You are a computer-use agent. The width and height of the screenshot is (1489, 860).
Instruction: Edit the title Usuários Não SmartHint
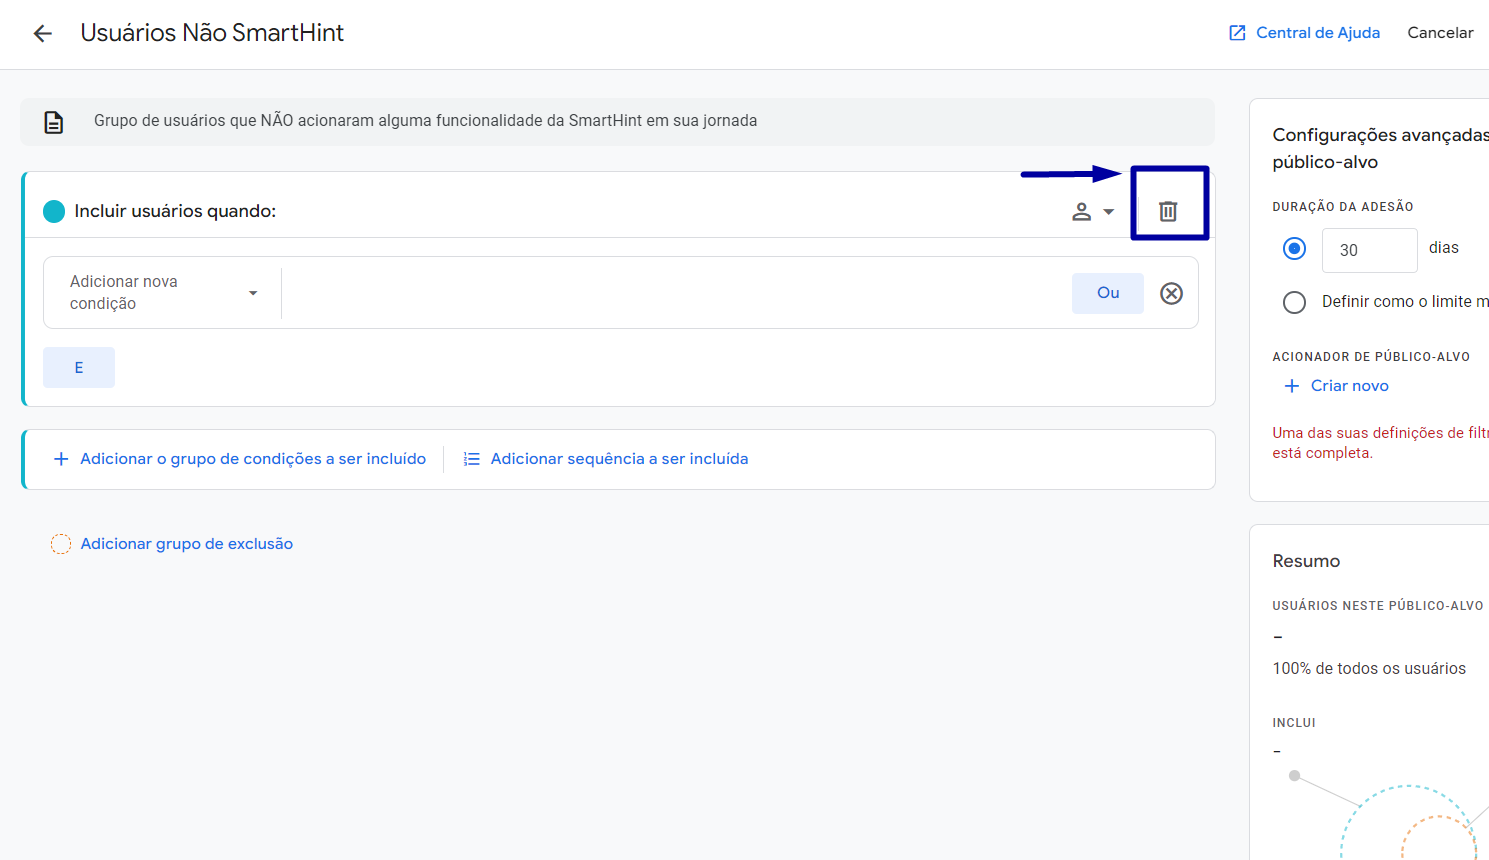coord(212,33)
